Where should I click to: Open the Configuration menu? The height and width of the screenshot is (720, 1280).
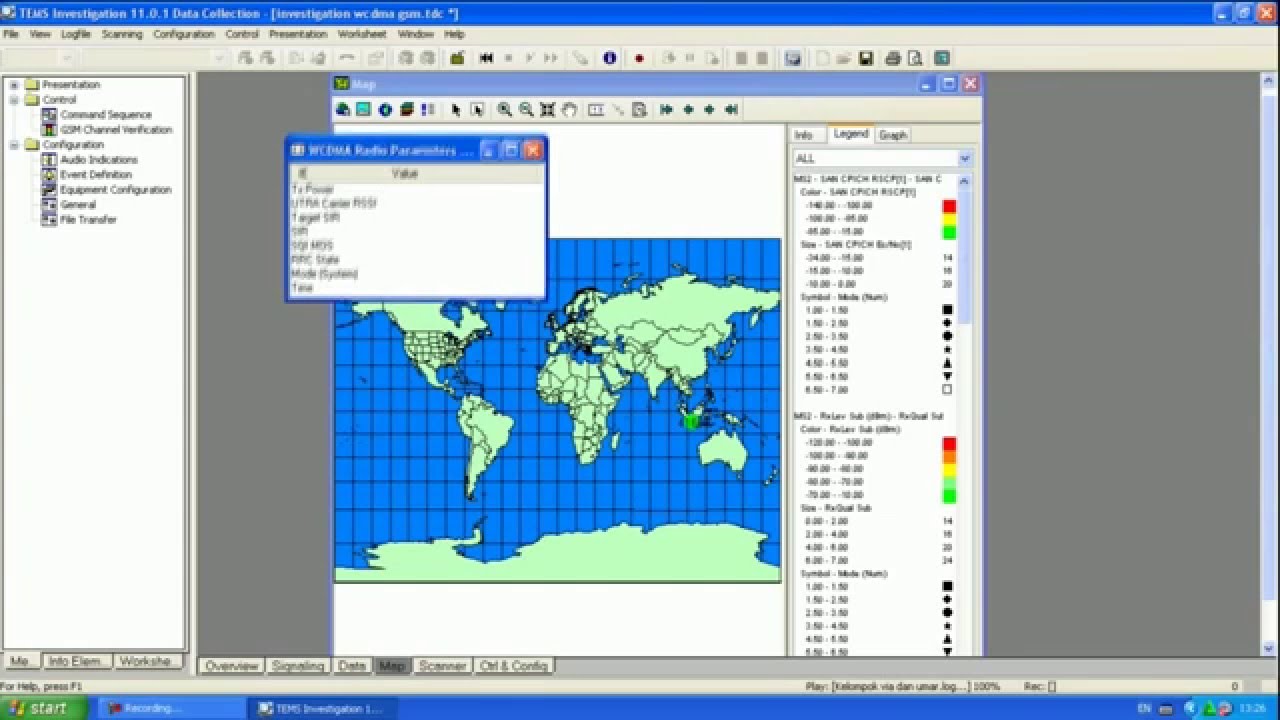coord(184,34)
